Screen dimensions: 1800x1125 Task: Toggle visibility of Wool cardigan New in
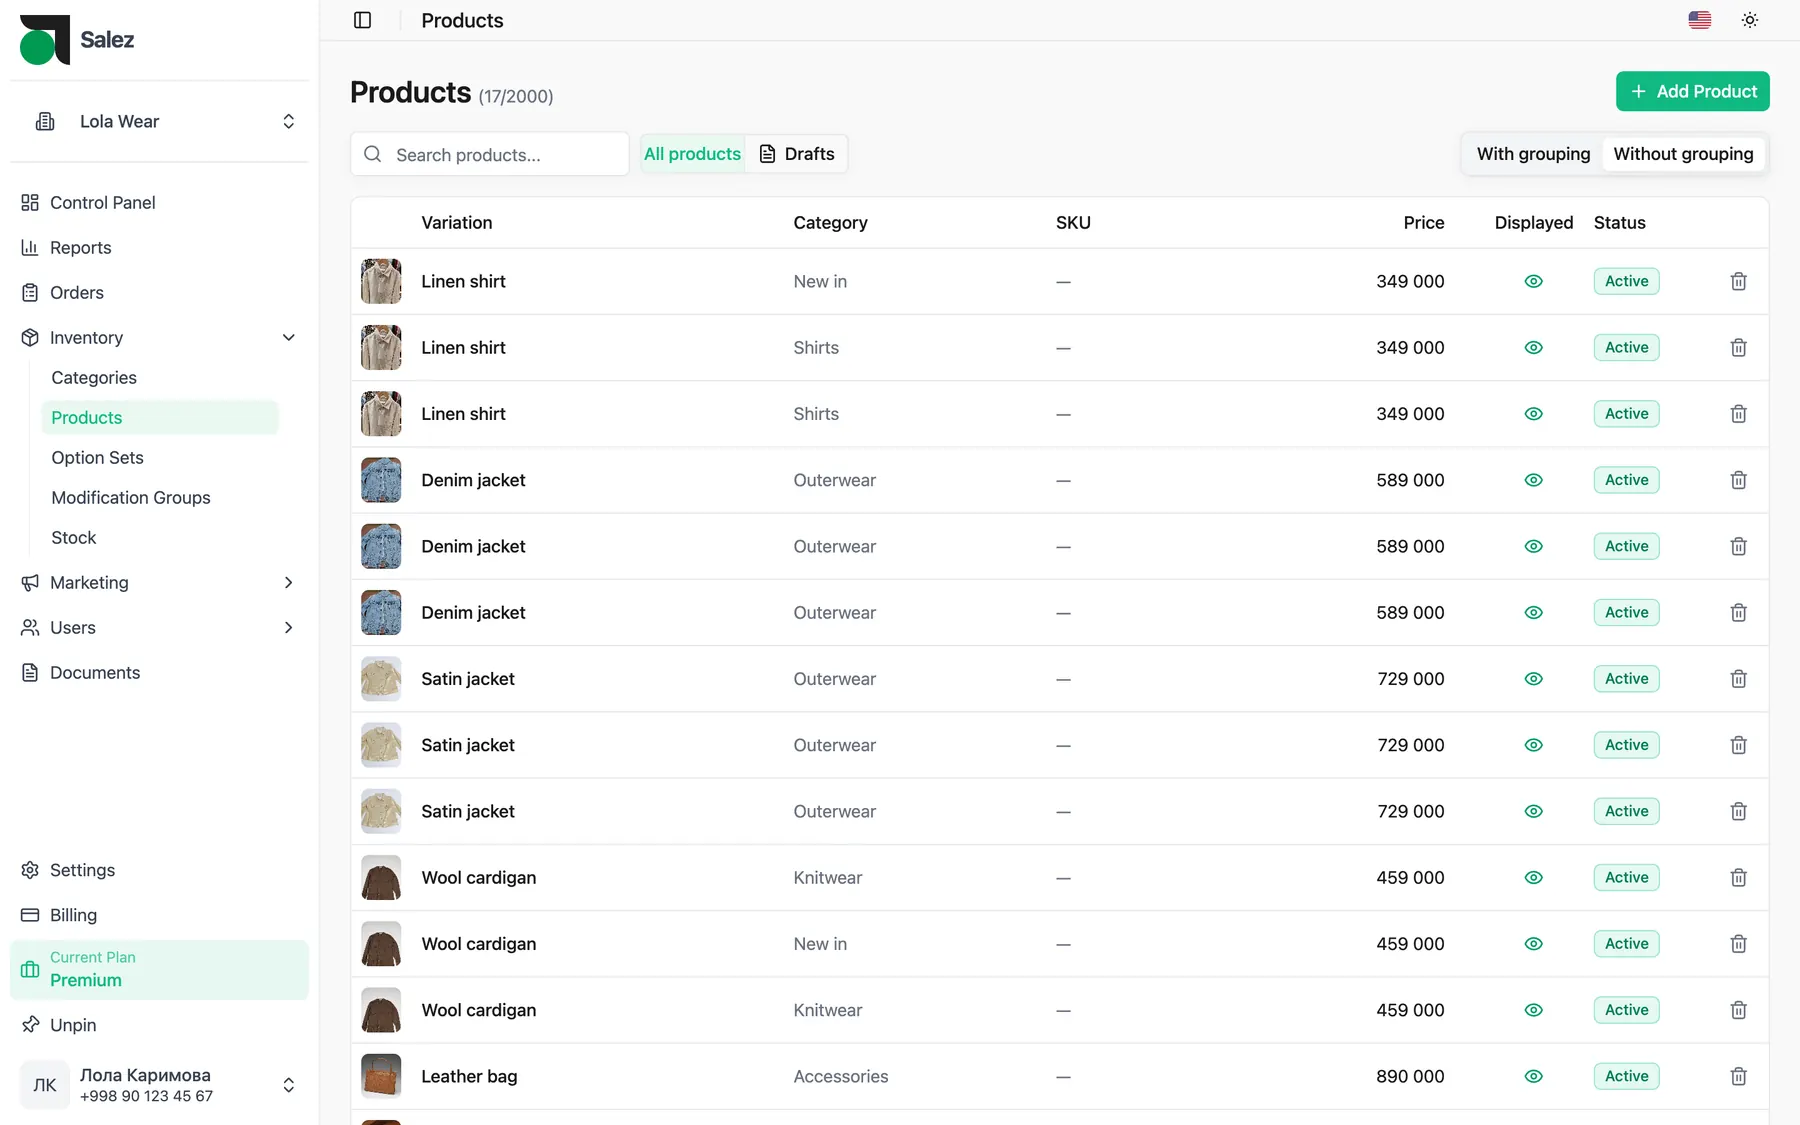coord(1533,944)
